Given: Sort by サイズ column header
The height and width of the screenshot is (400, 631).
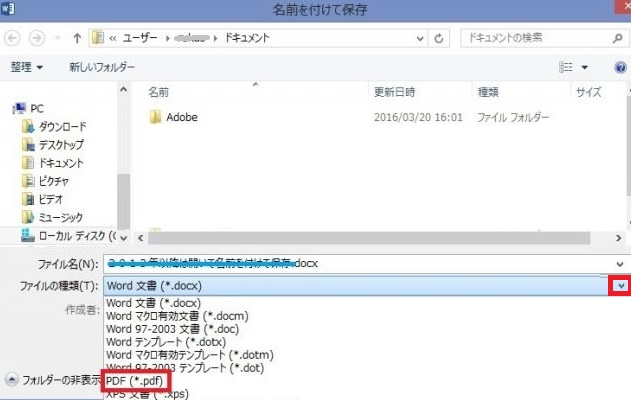Looking at the screenshot, I should 588,92.
